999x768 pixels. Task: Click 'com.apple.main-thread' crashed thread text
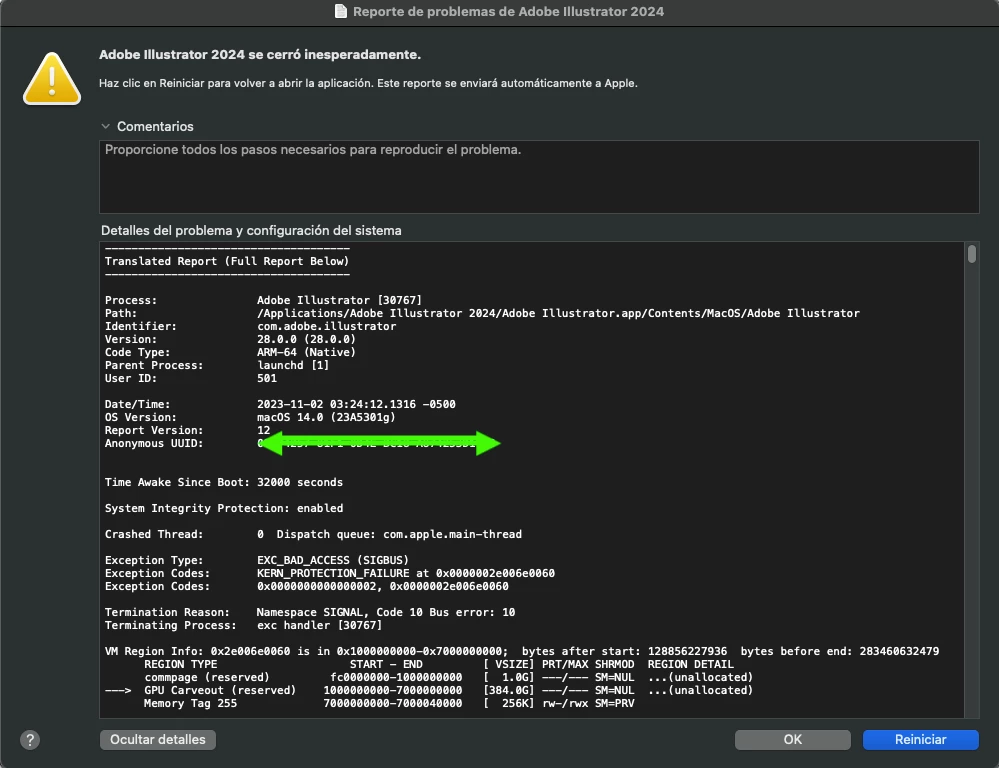tap(452, 534)
